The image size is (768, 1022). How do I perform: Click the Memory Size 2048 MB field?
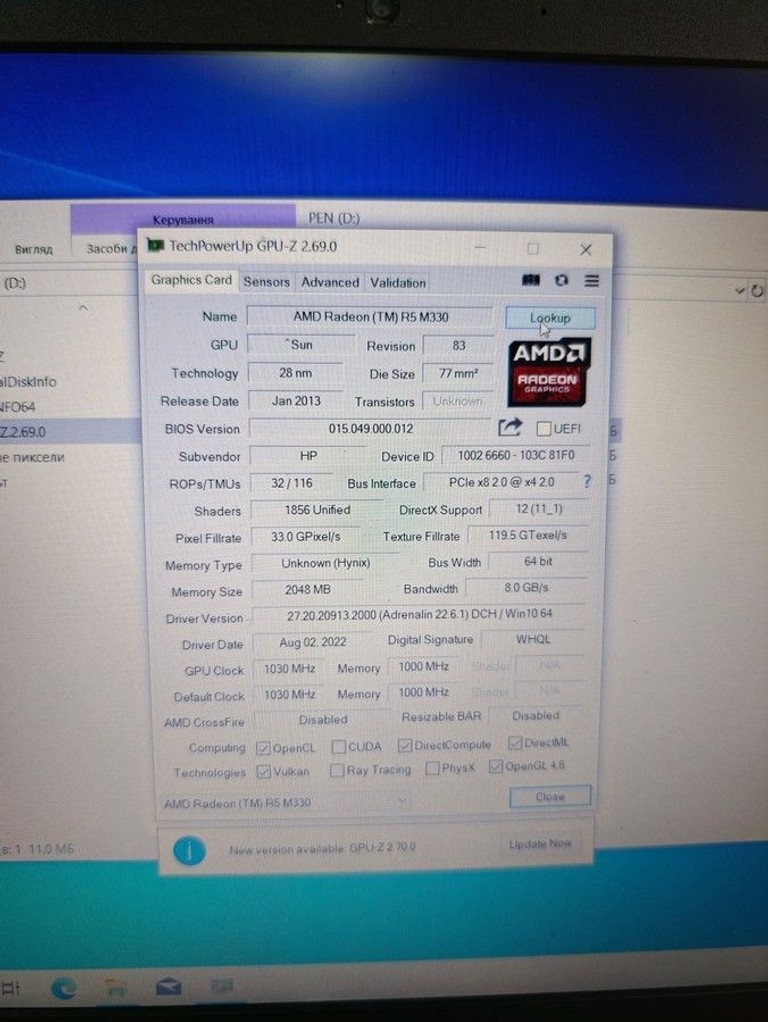308,589
